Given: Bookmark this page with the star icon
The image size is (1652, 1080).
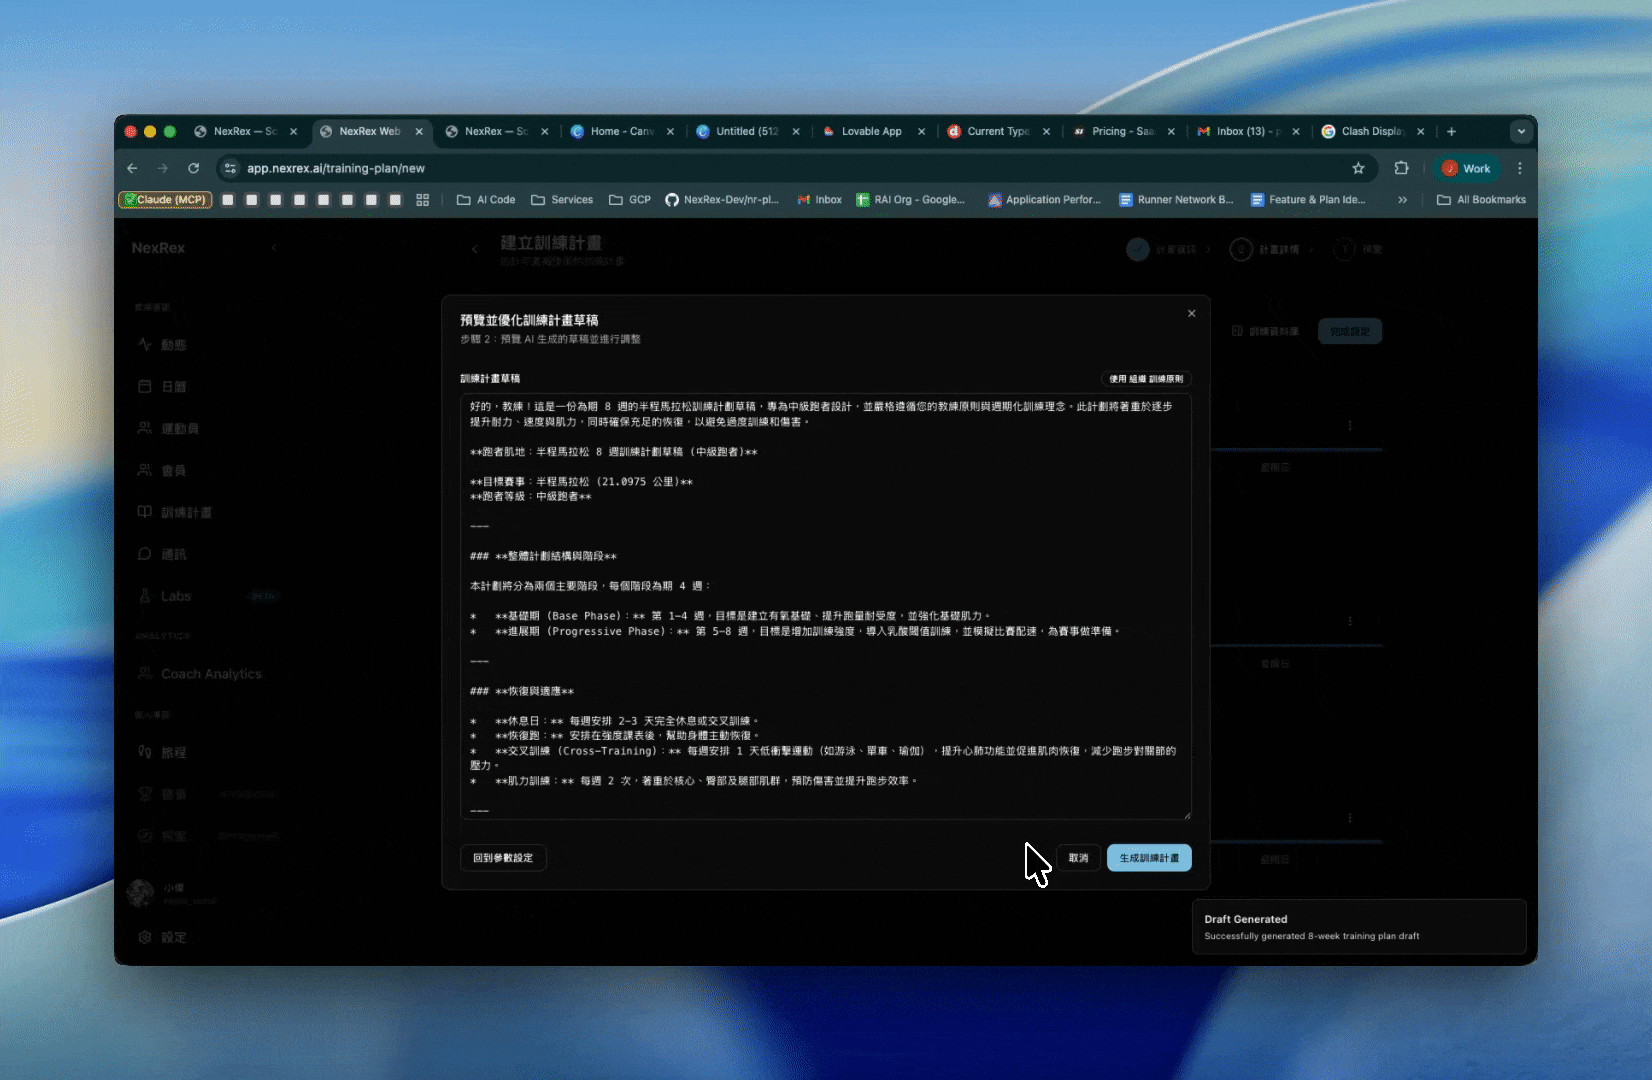Looking at the screenshot, I should click(x=1358, y=168).
